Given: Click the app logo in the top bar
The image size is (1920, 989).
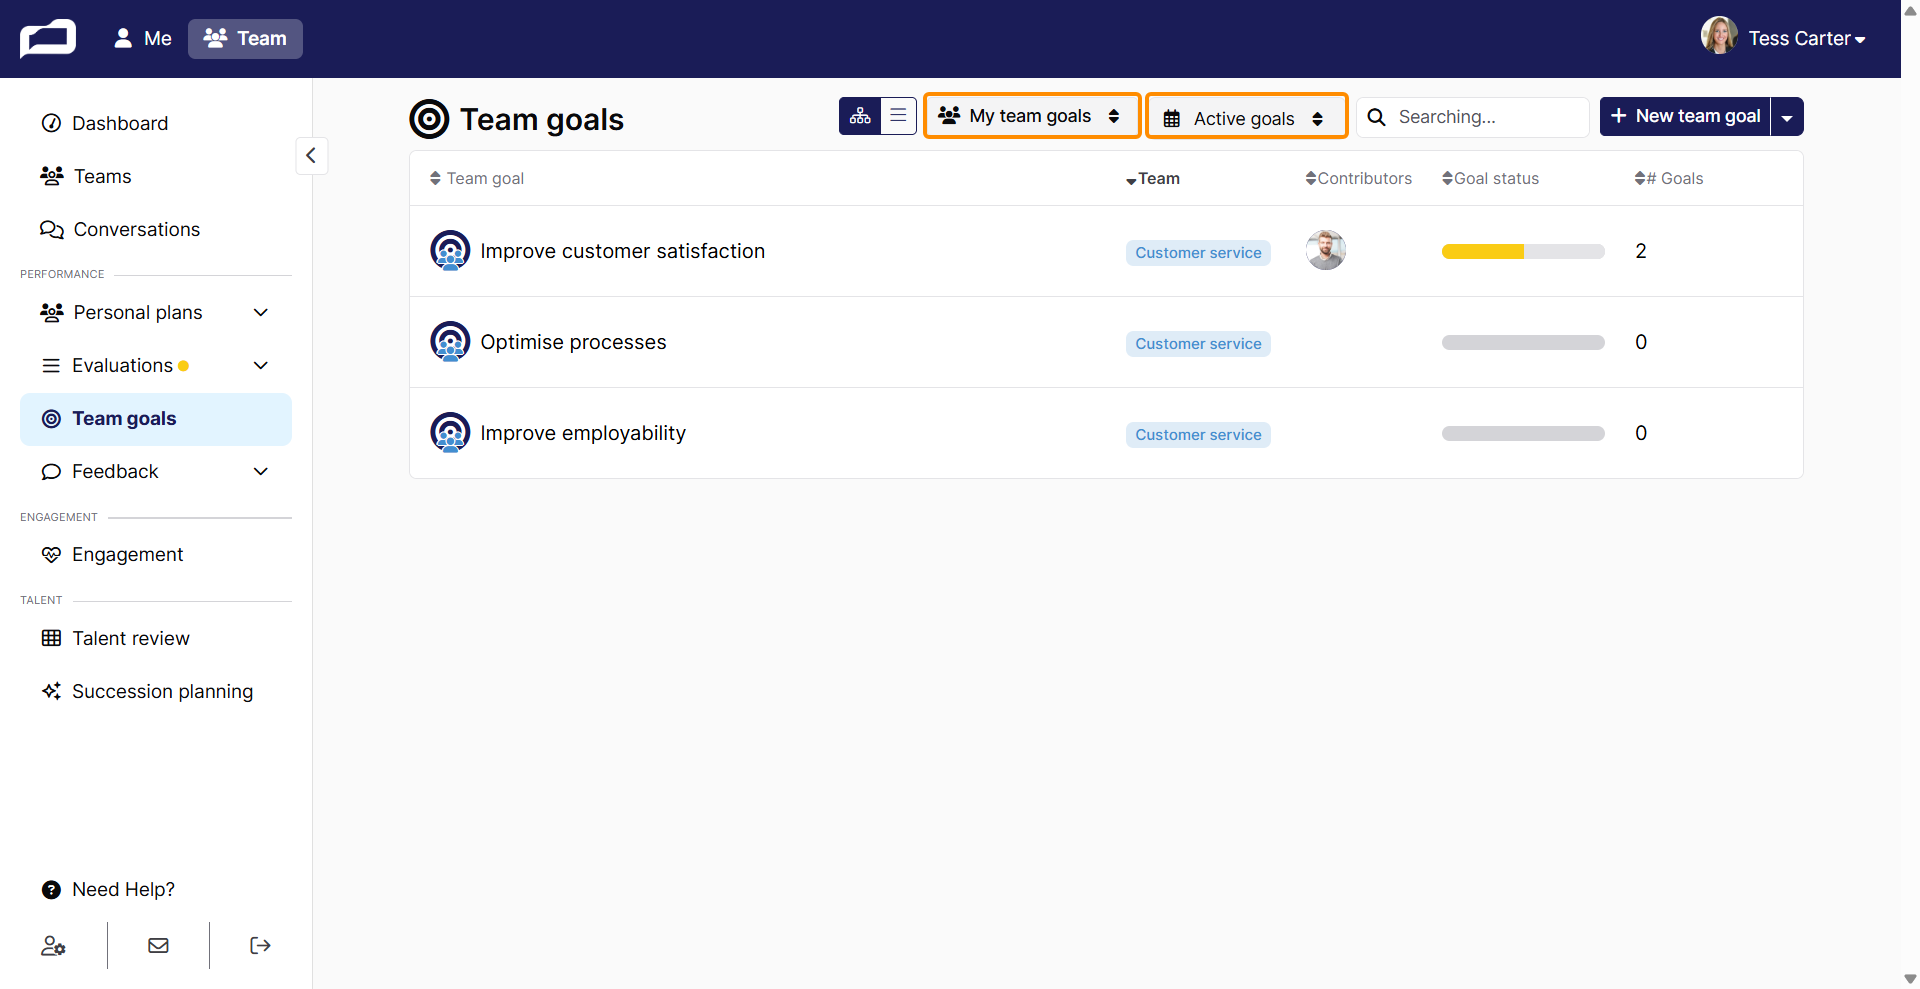Looking at the screenshot, I should [x=48, y=38].
